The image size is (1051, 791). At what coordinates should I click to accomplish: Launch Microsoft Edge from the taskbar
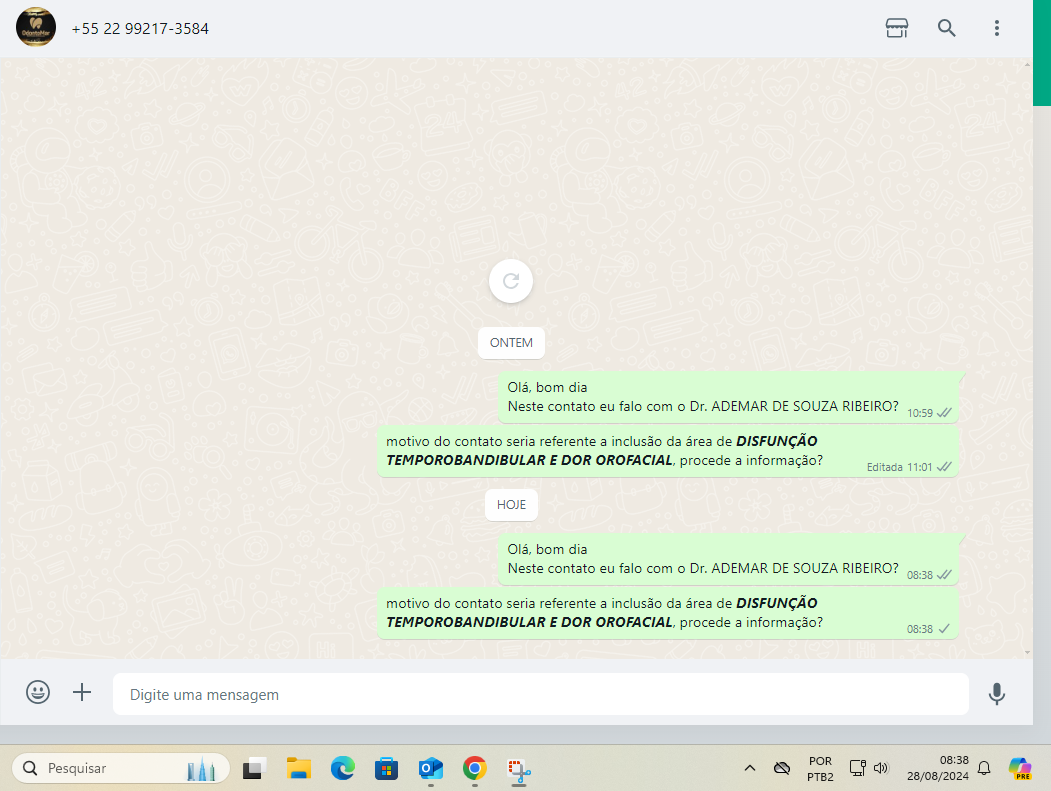point(343,768)
